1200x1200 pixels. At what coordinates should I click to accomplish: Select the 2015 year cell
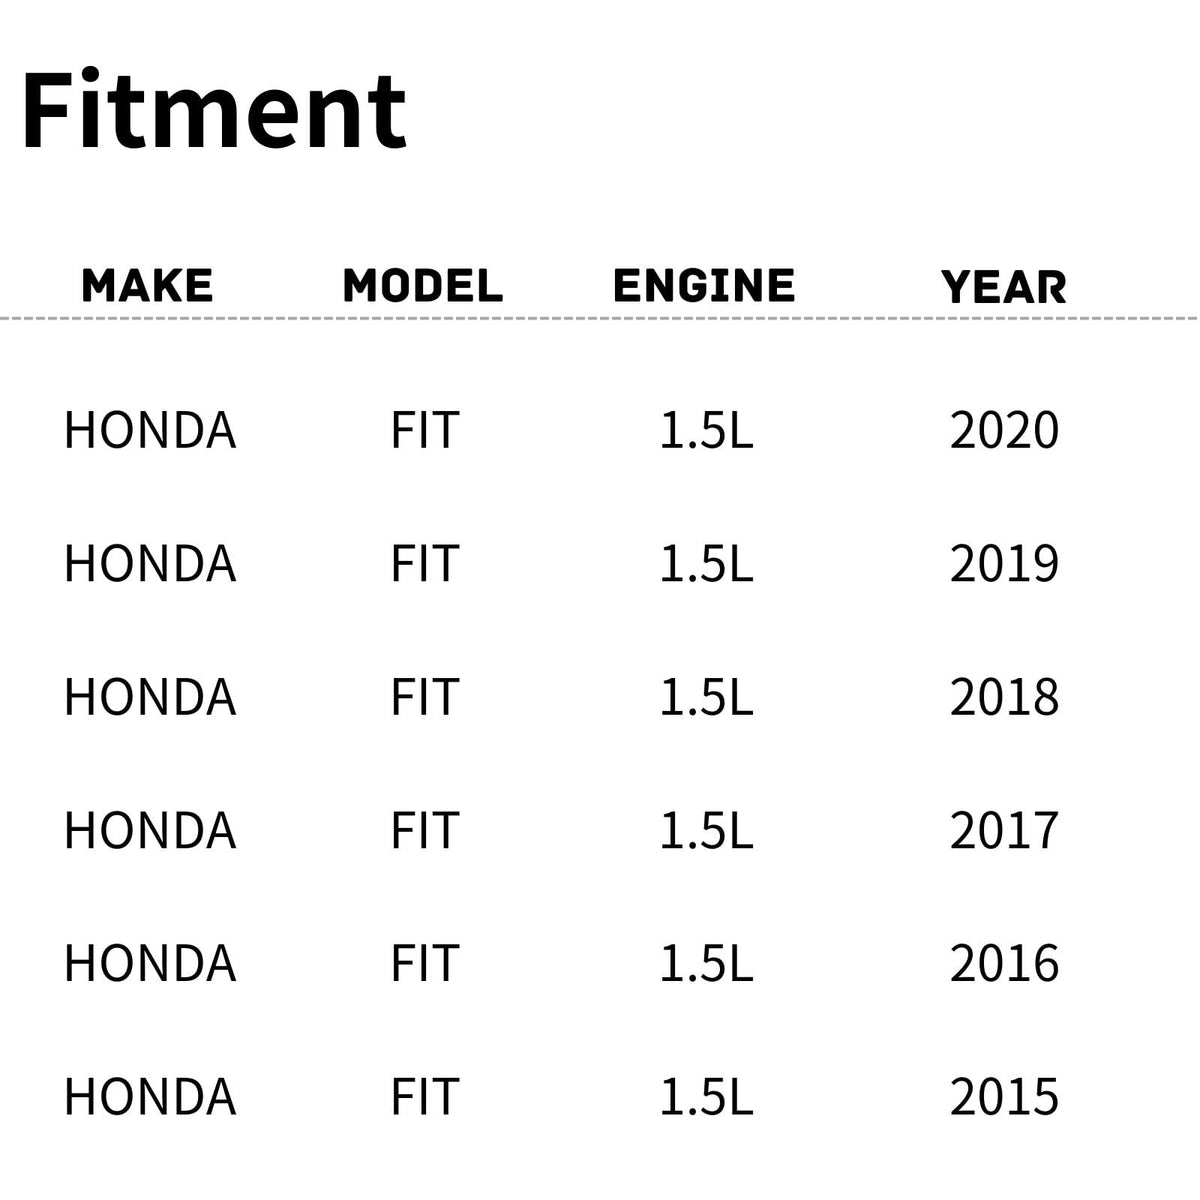click(x=1004, y=1097)
